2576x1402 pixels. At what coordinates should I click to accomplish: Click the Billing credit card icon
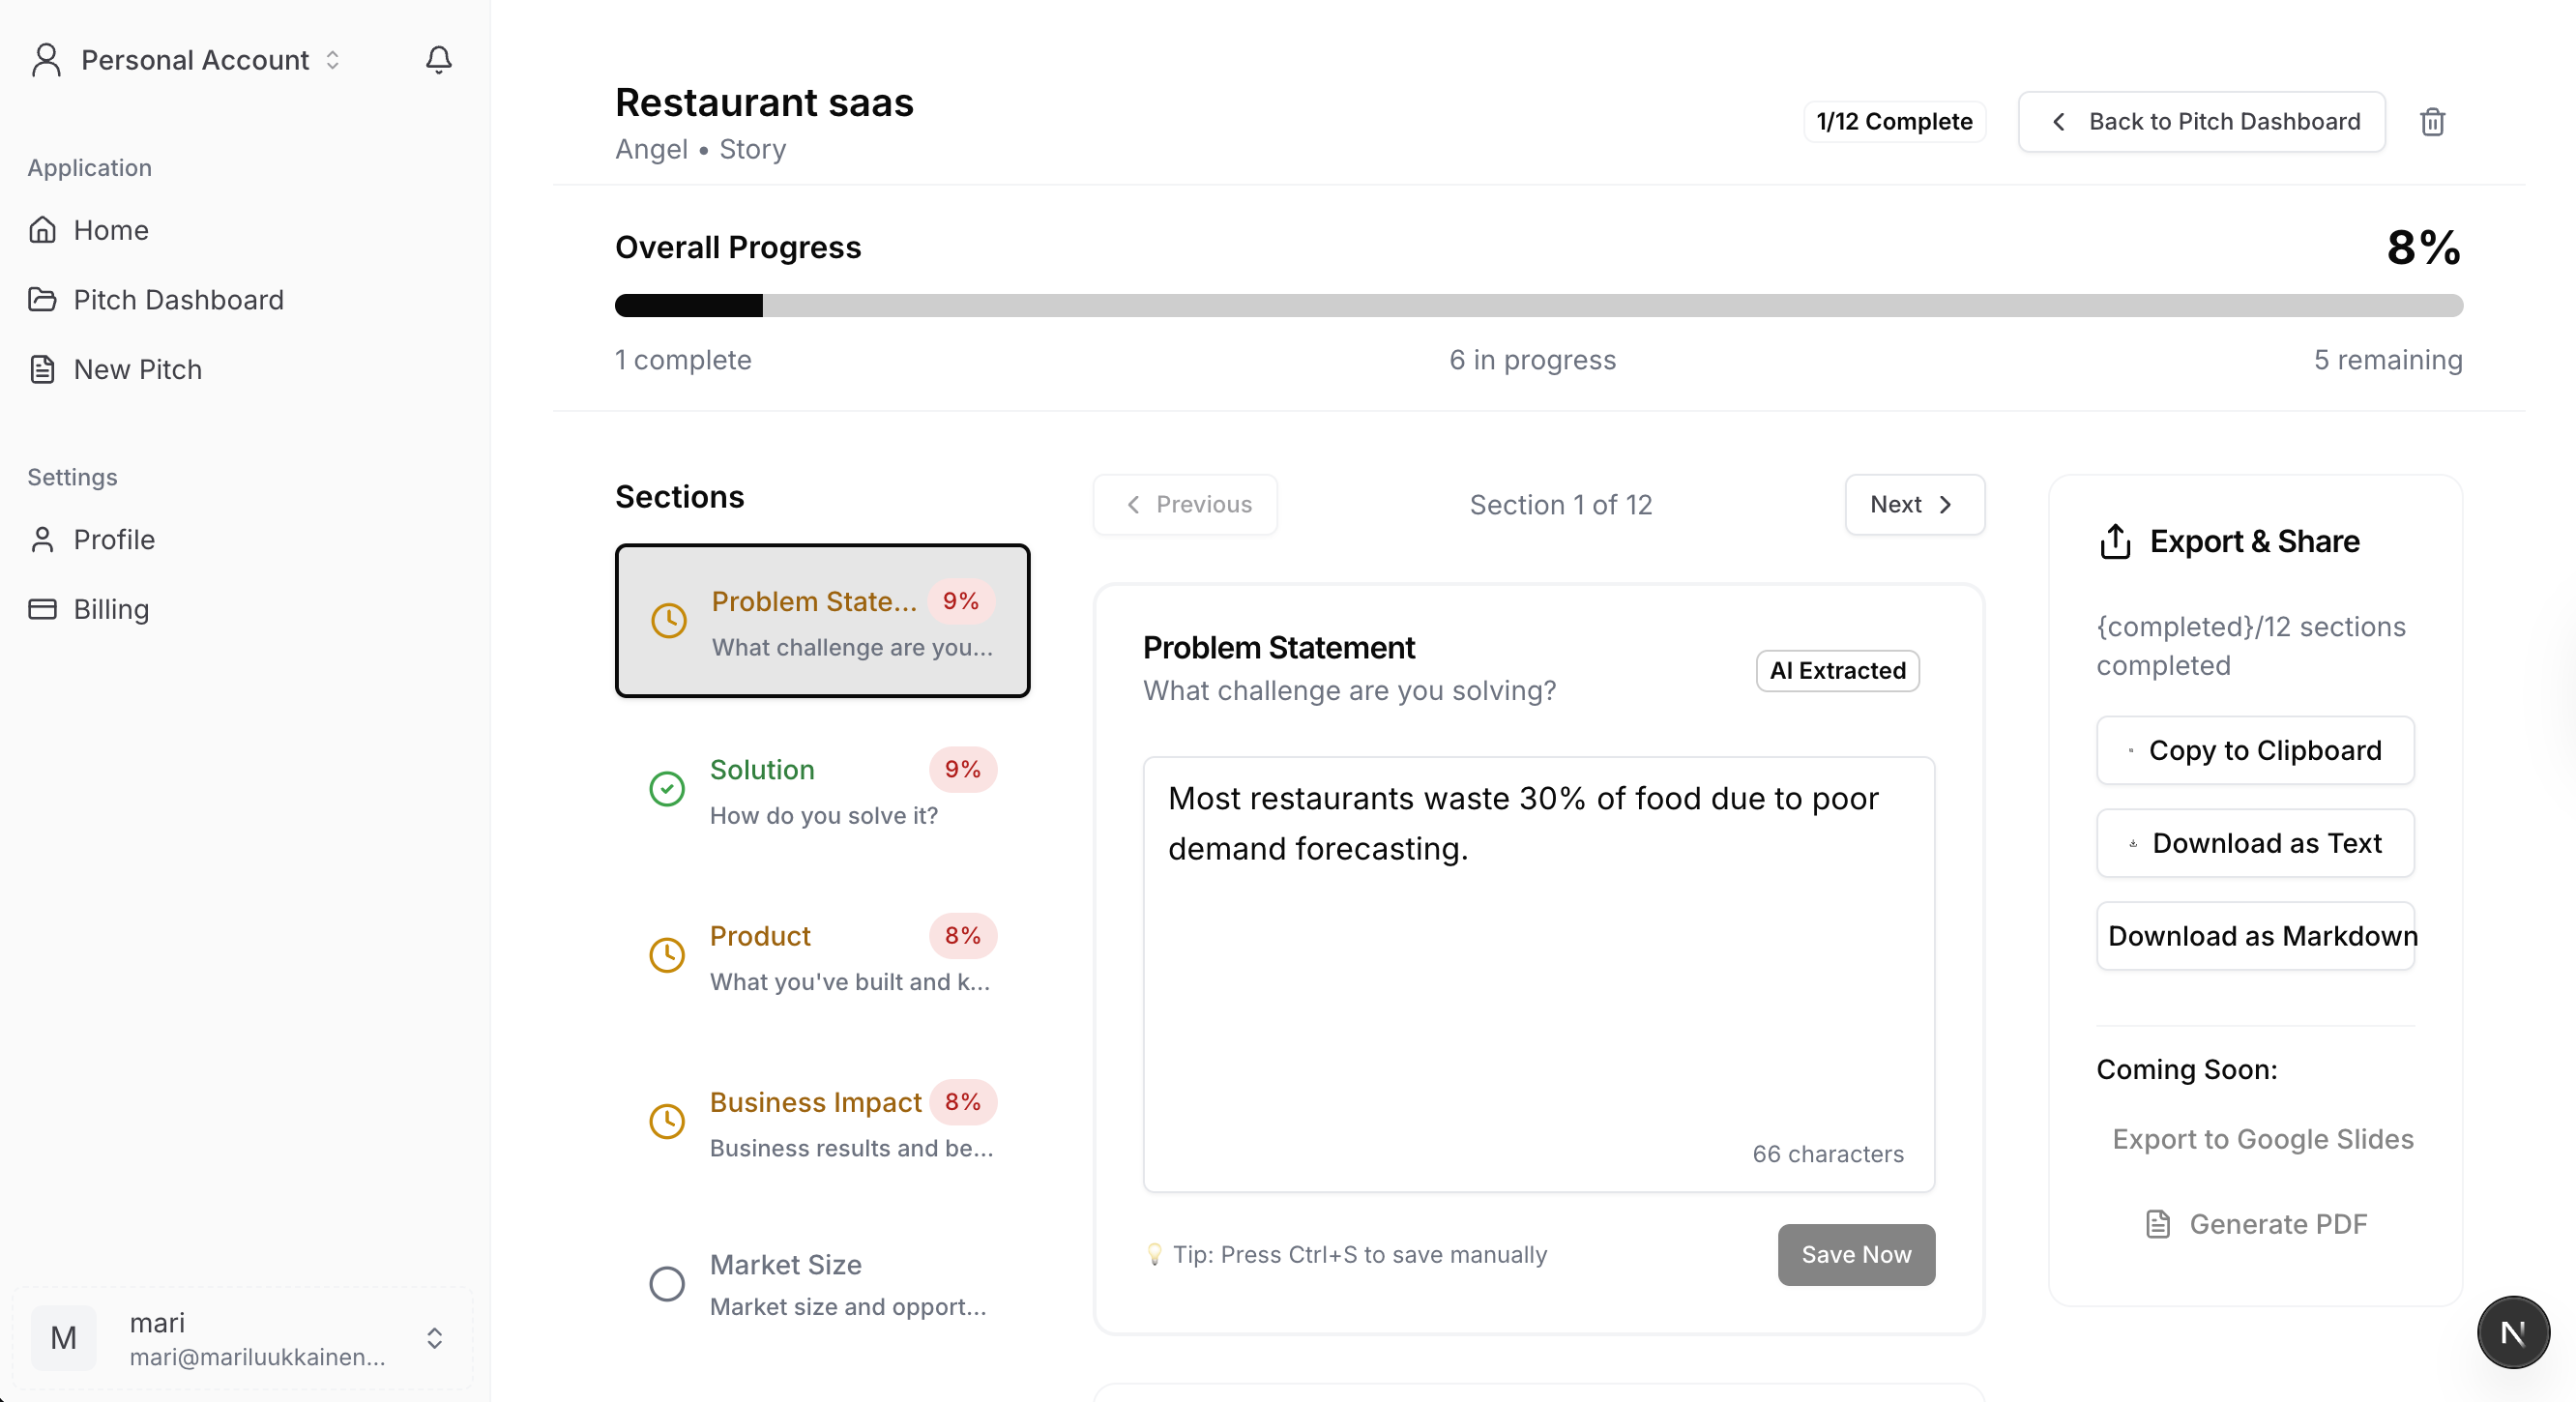click(x=42, y=609)
